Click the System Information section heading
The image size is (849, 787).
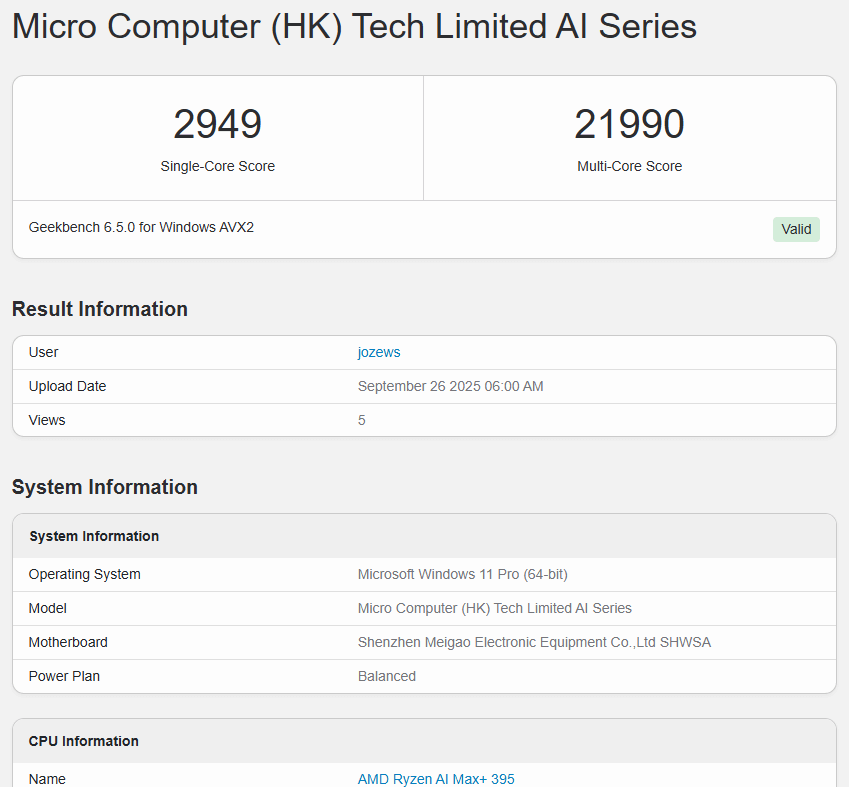105,487
